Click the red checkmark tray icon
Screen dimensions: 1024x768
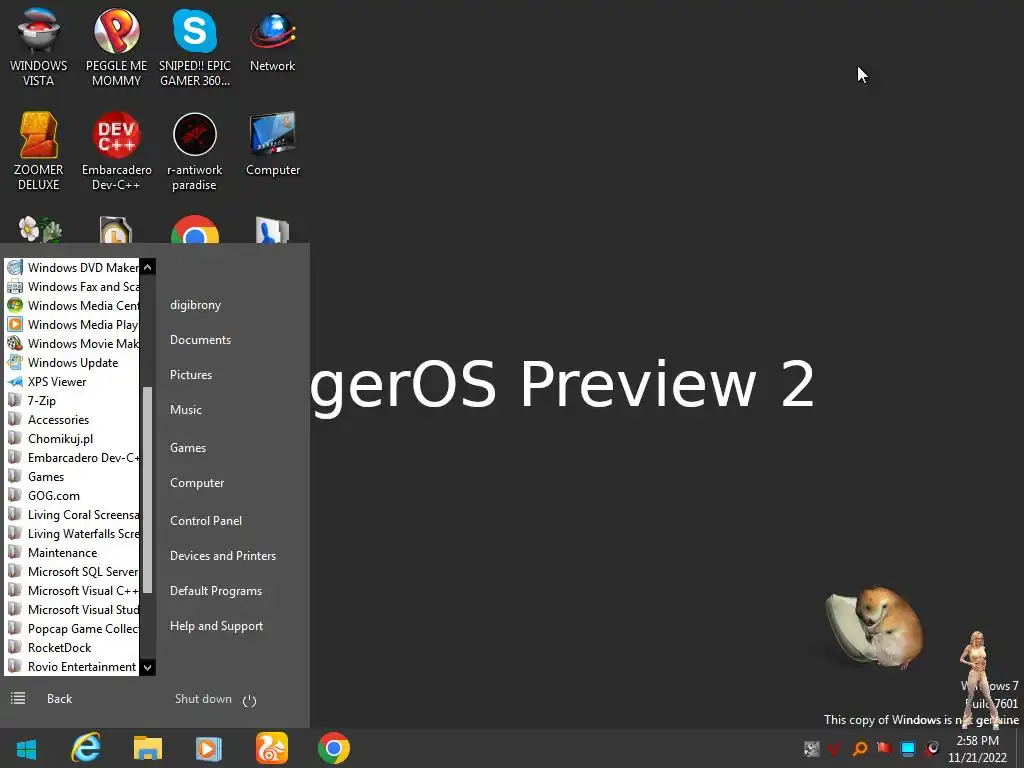click(x=835, y=748)
